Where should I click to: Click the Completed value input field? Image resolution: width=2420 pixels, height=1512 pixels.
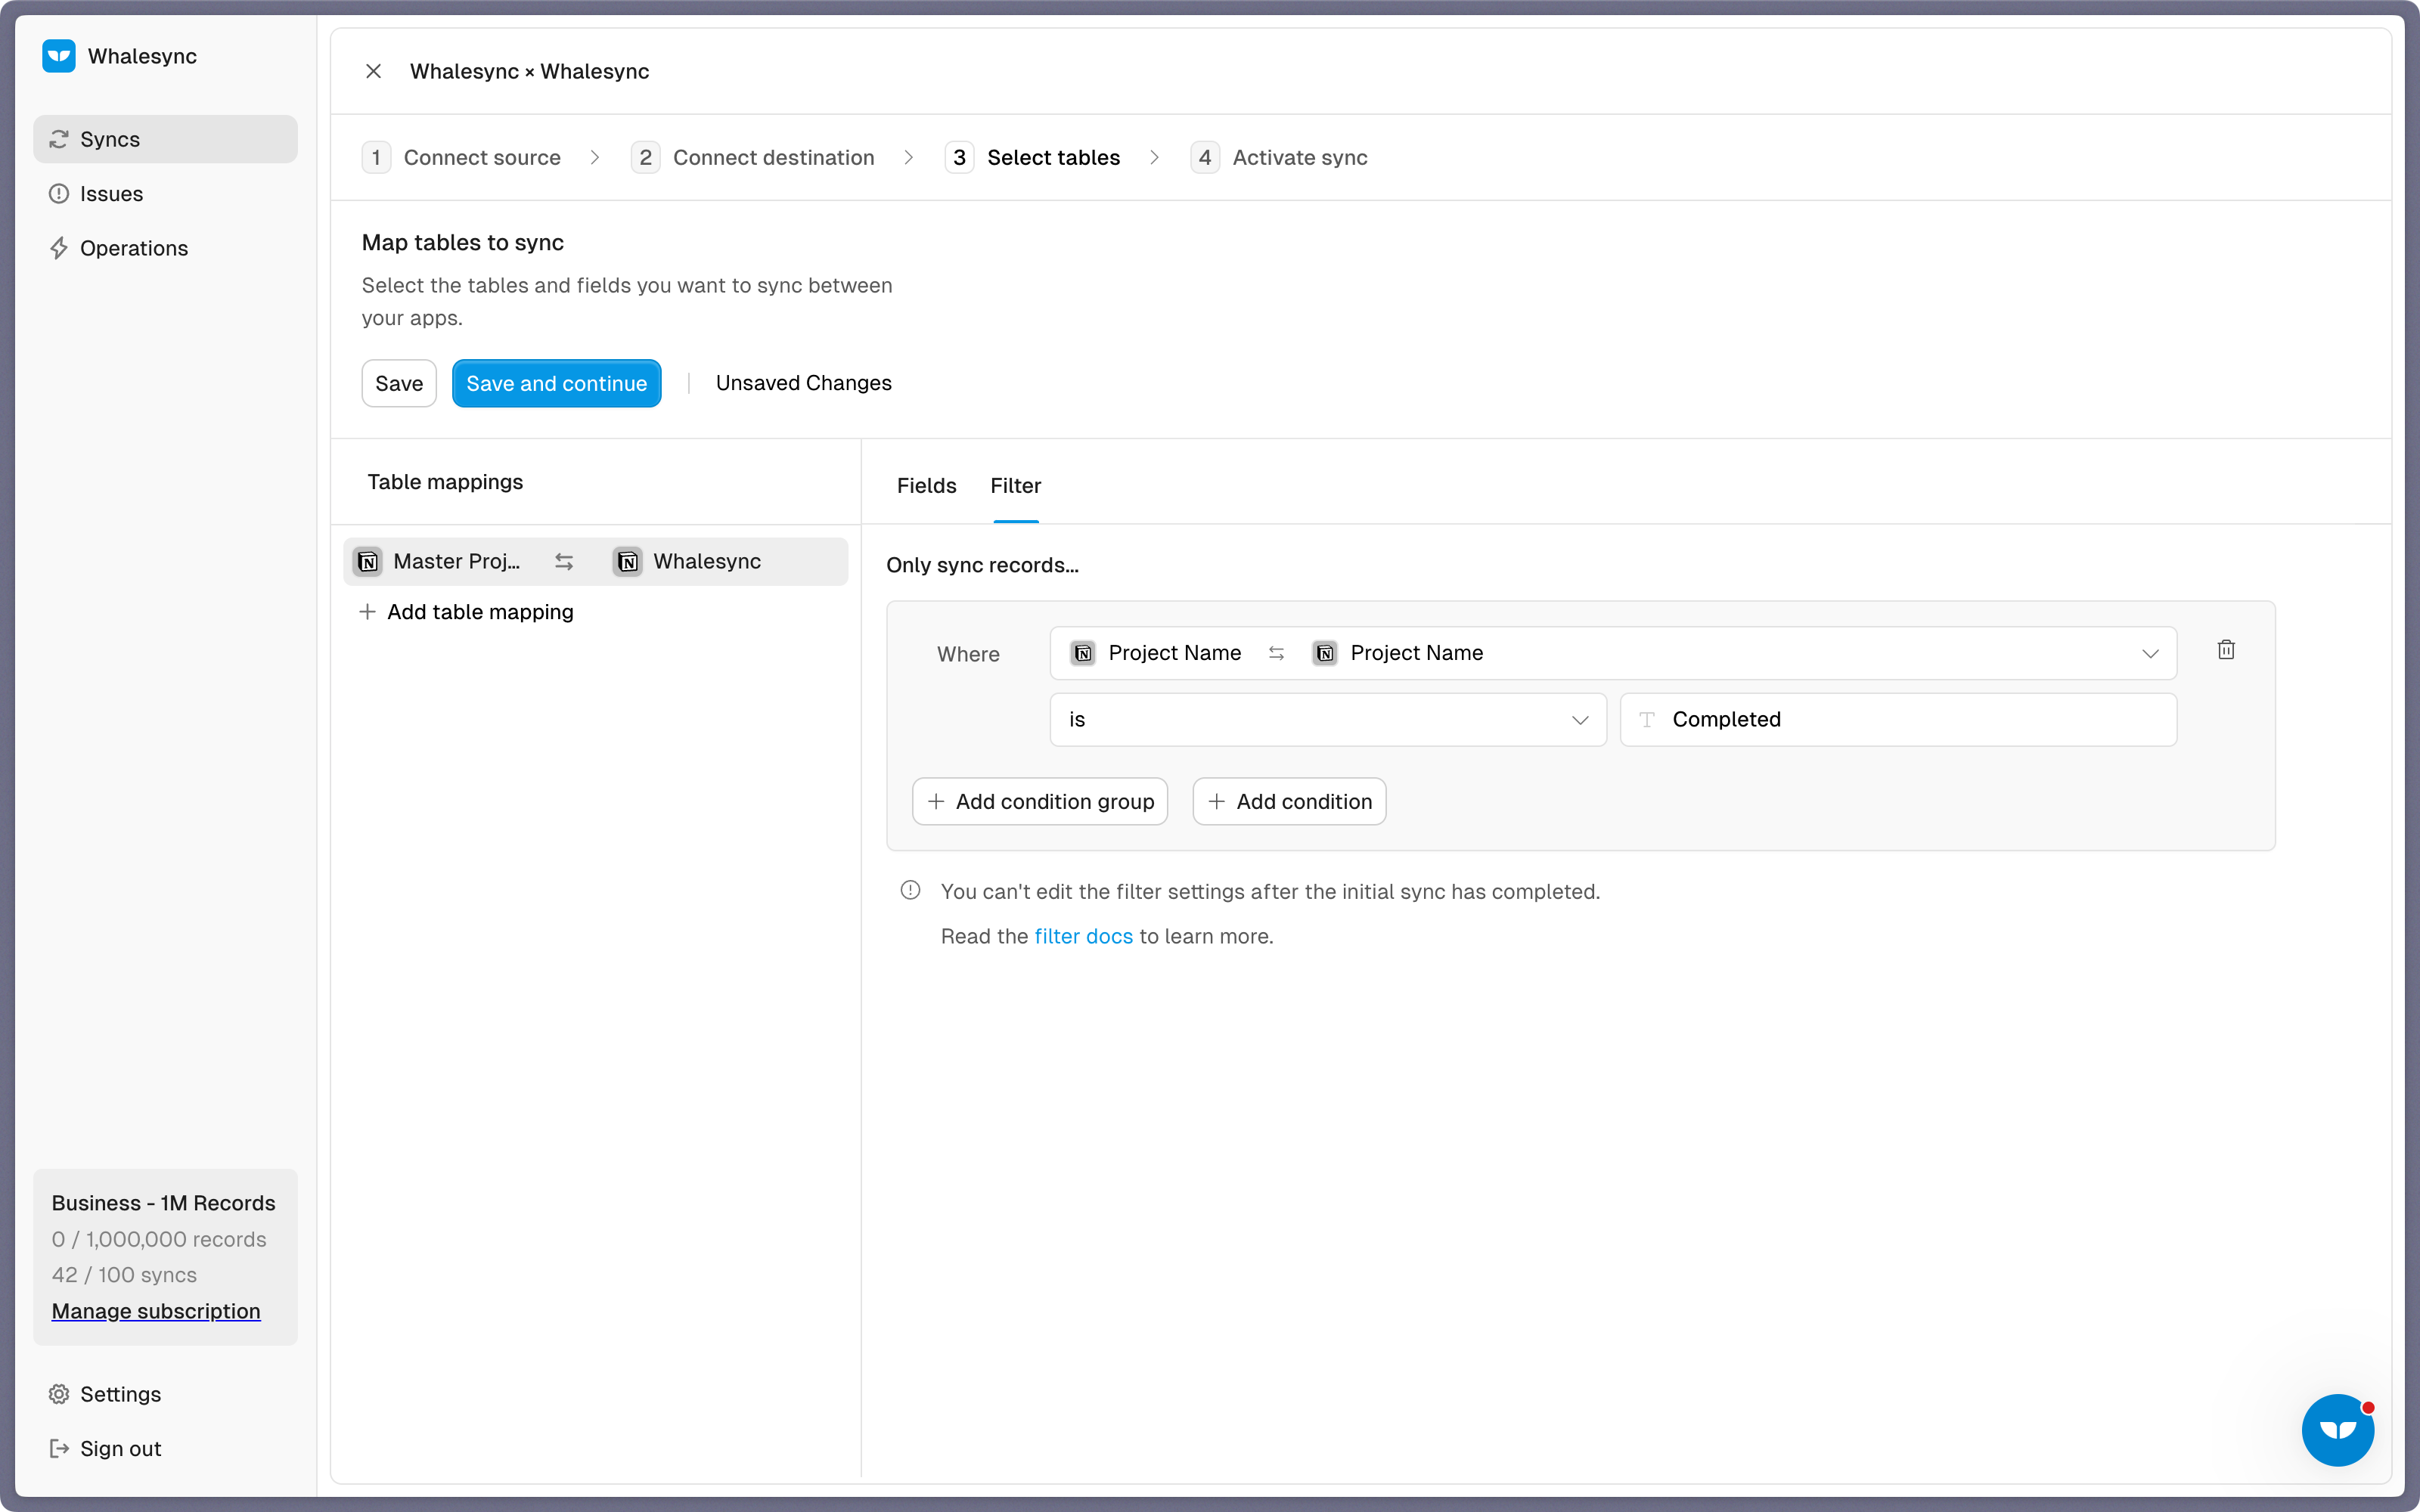click(x=1898, y=720)
